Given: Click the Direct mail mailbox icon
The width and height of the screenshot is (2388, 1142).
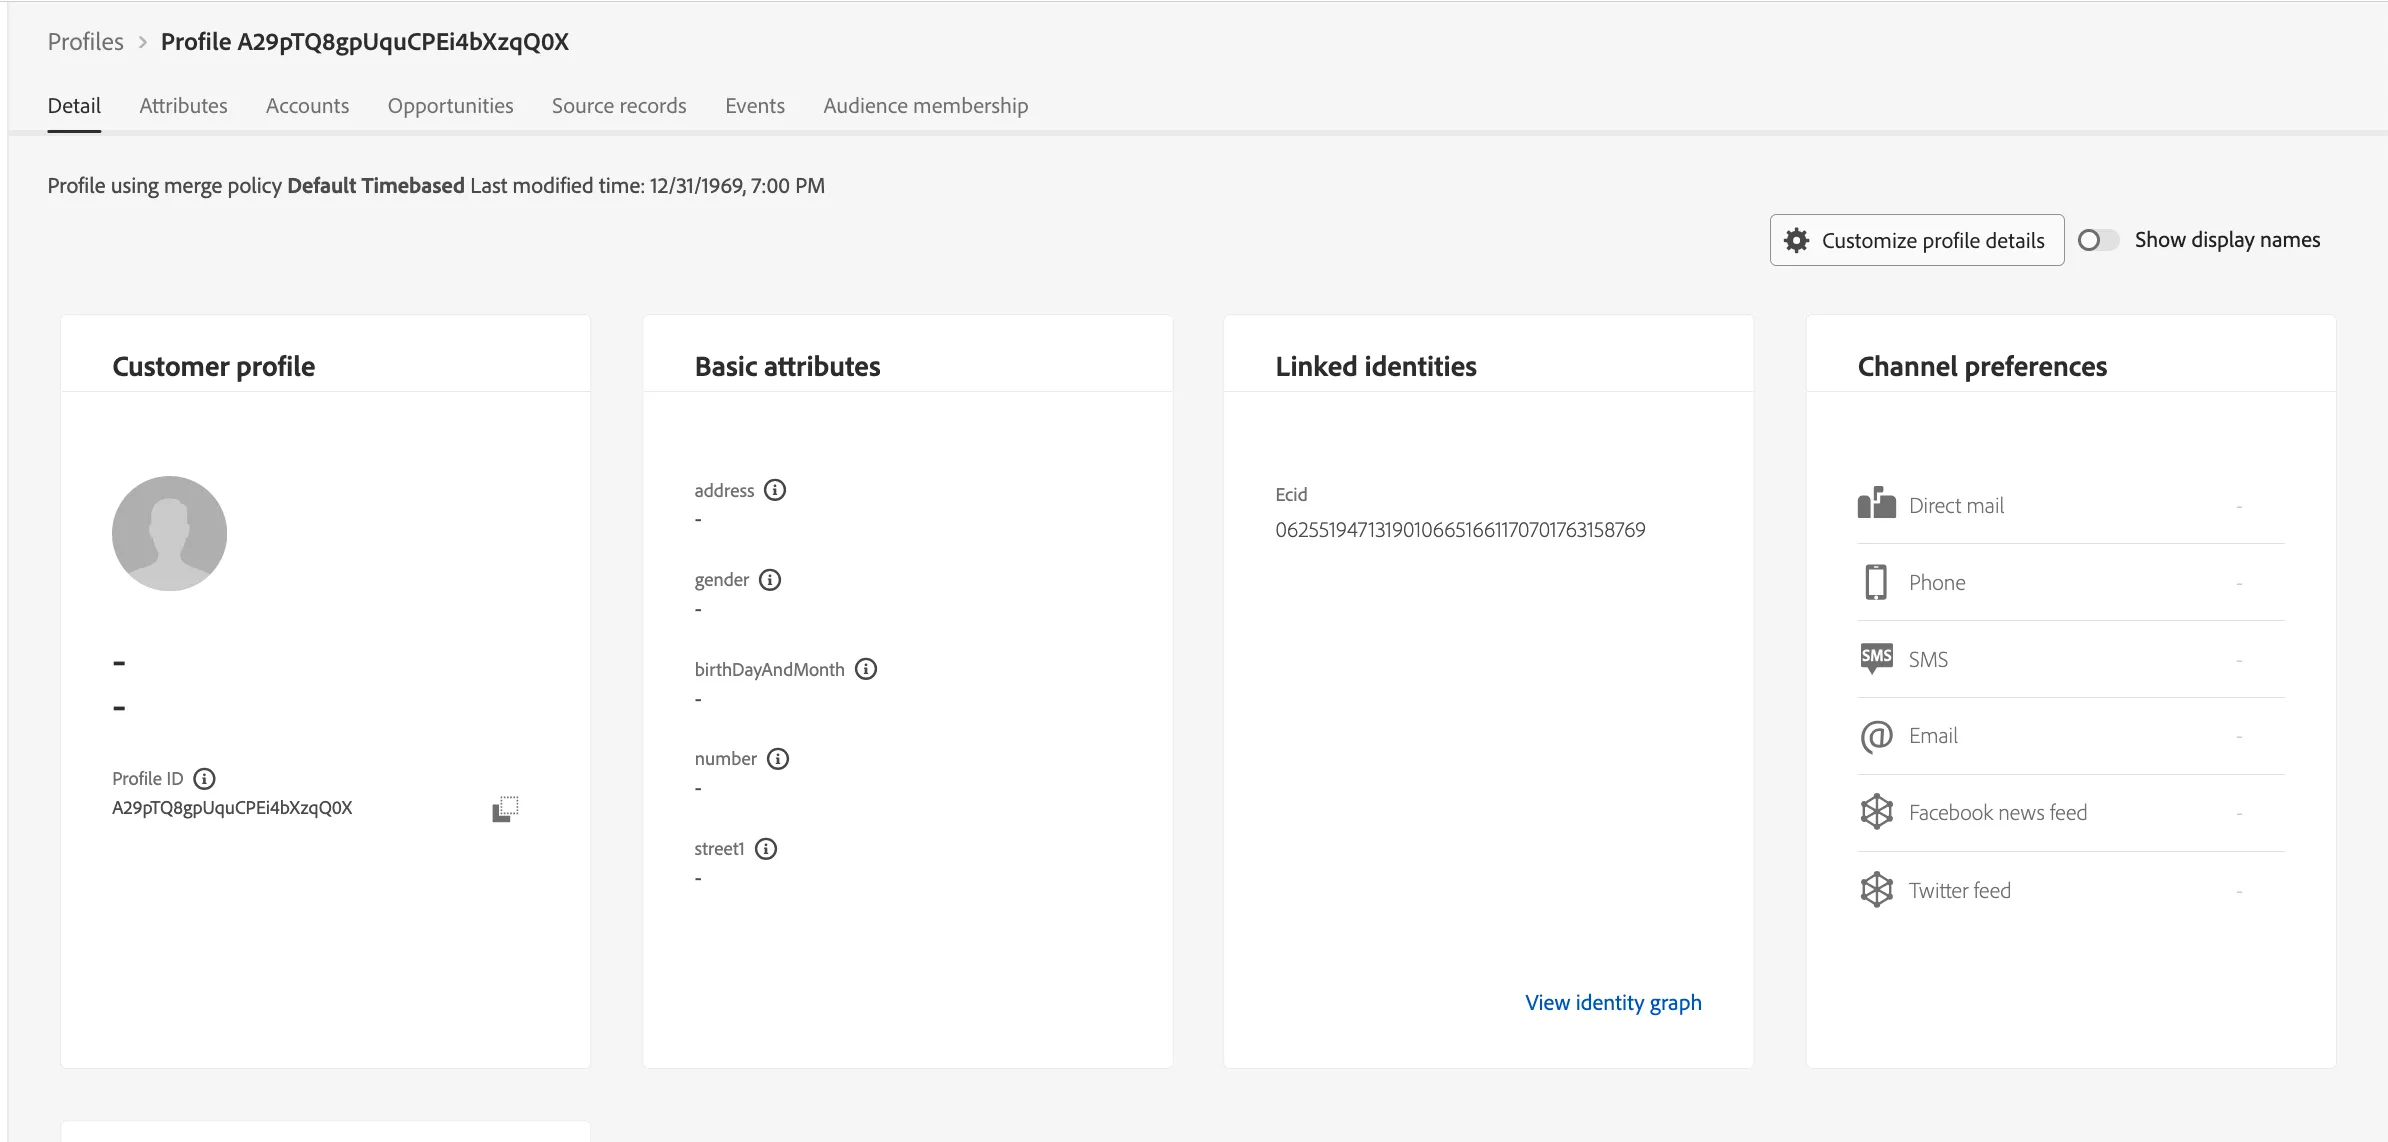Looking at the screenshot, I should [x=1877, y=503].
